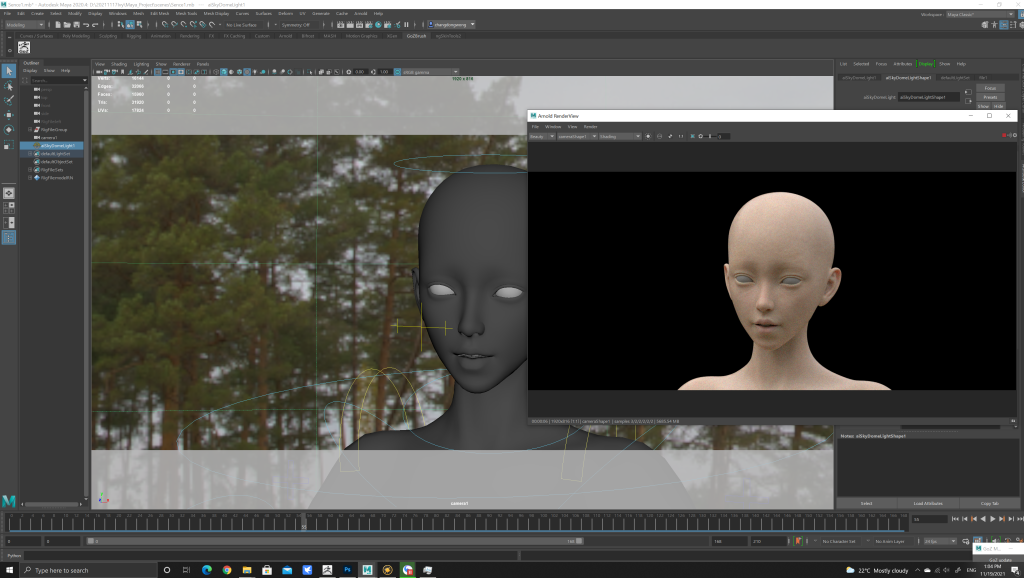1024x578 pixels.
Task: Choose the Move tool in toolbox
Action: point(8,115)
